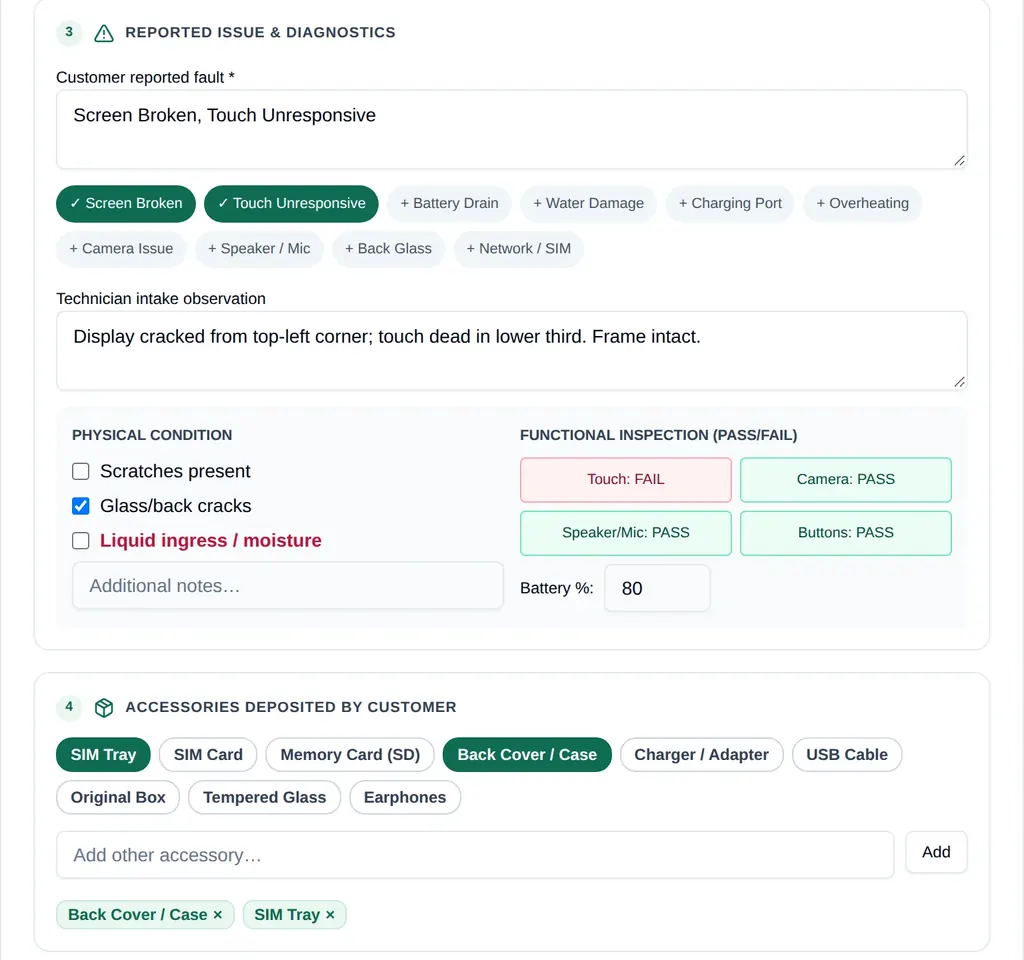
Task: Select the Memory Card (SD) accessory pill
Action: [x=350, y=755]
